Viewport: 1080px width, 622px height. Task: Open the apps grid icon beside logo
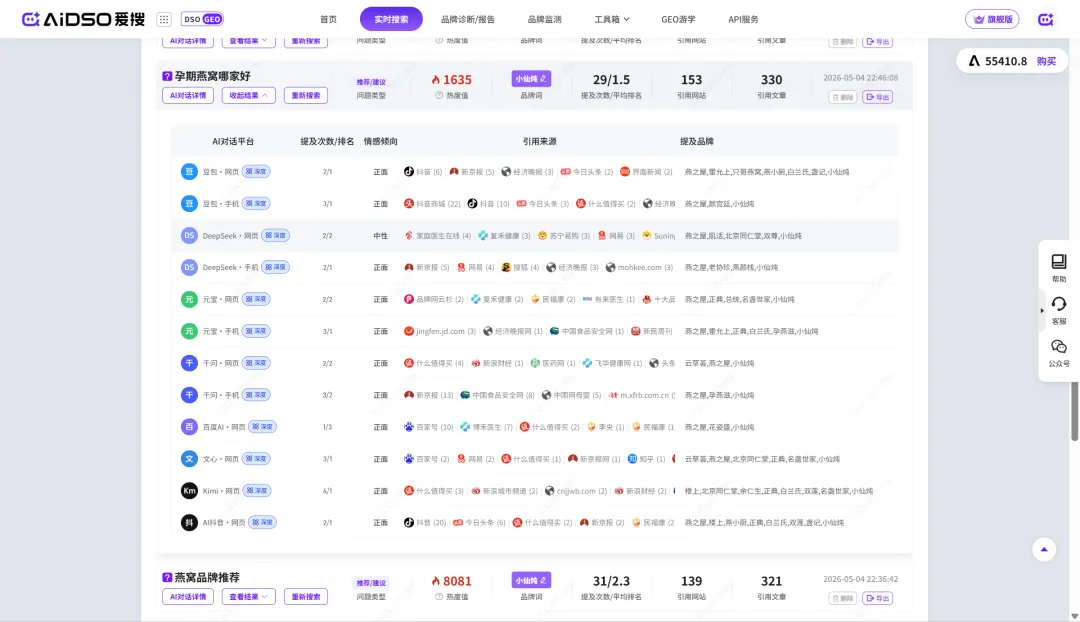pos(164,19)
